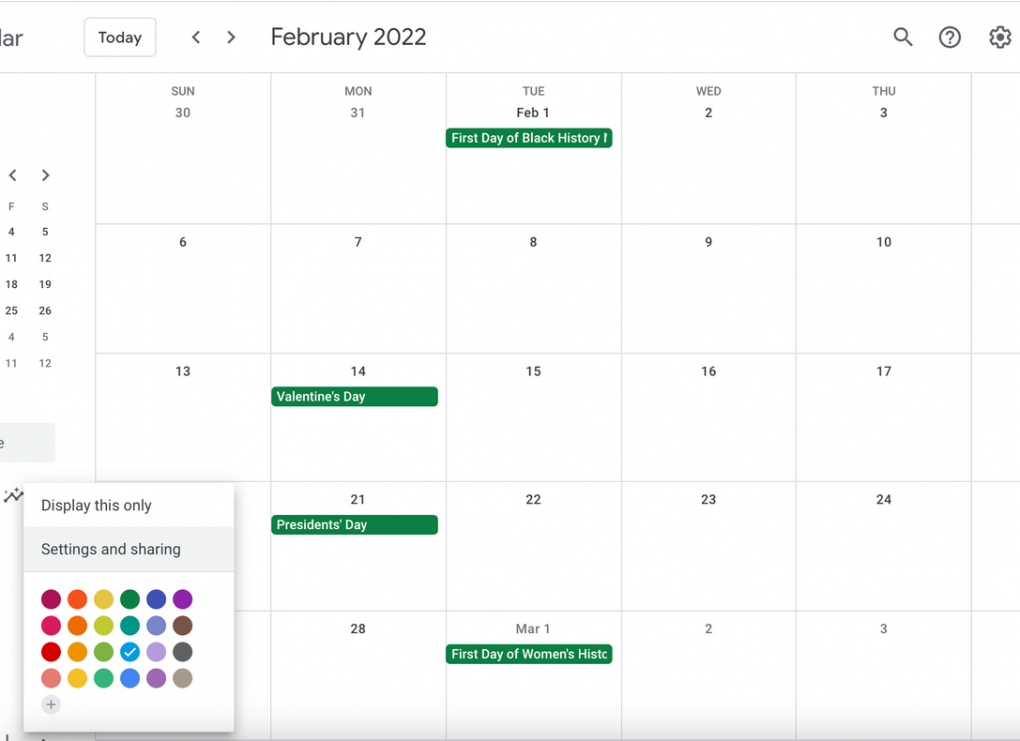Open the Valentine's Day event
1020x741 pixels.
[355, 396]
